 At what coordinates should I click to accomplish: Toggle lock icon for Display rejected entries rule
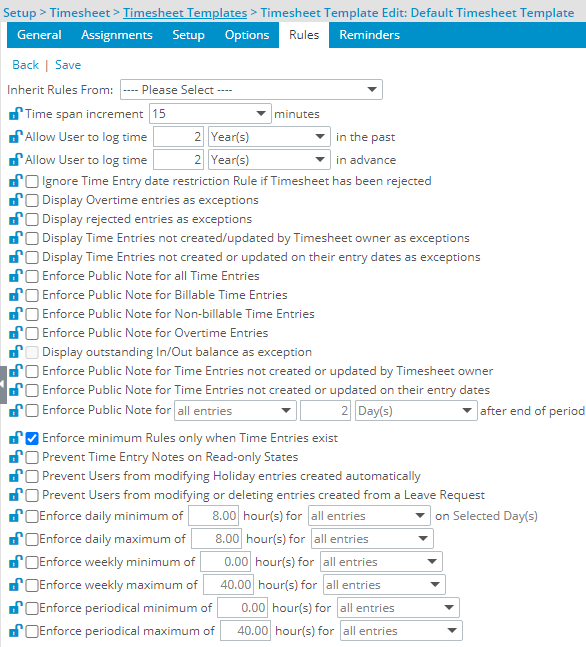pyautogui.click(x=16, y=219)
